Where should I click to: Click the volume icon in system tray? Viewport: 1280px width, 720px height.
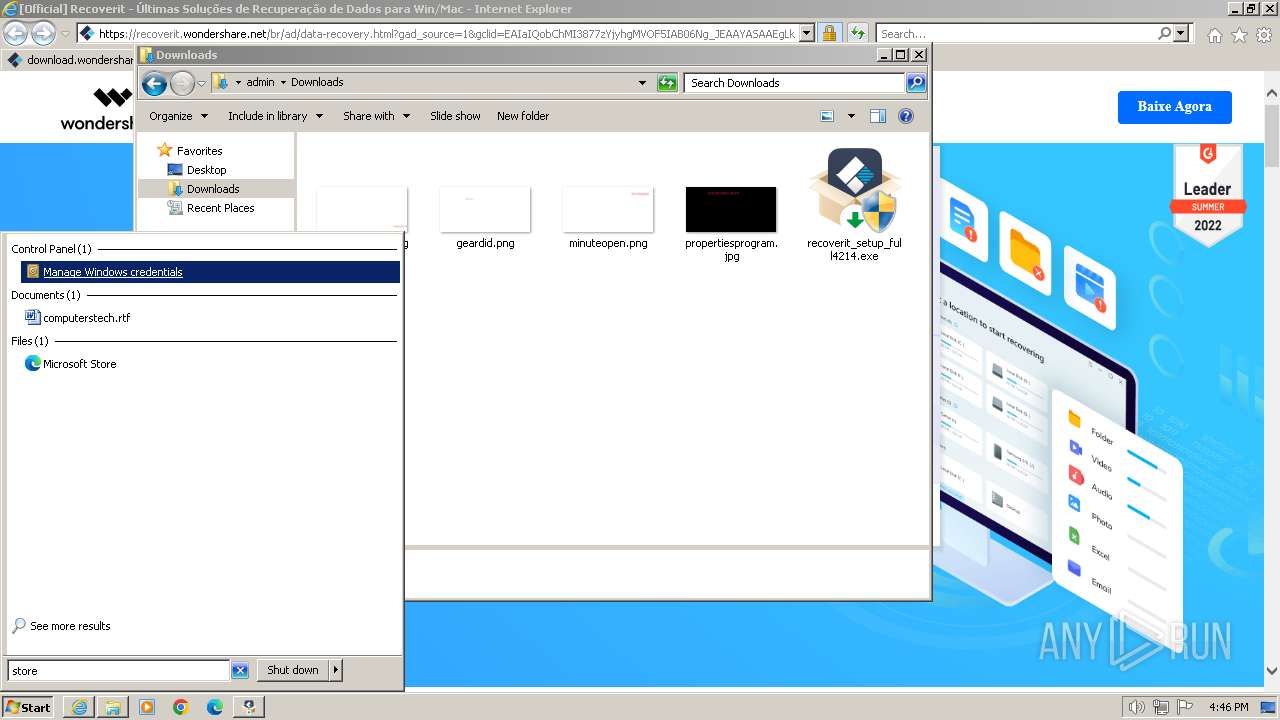1136,707
